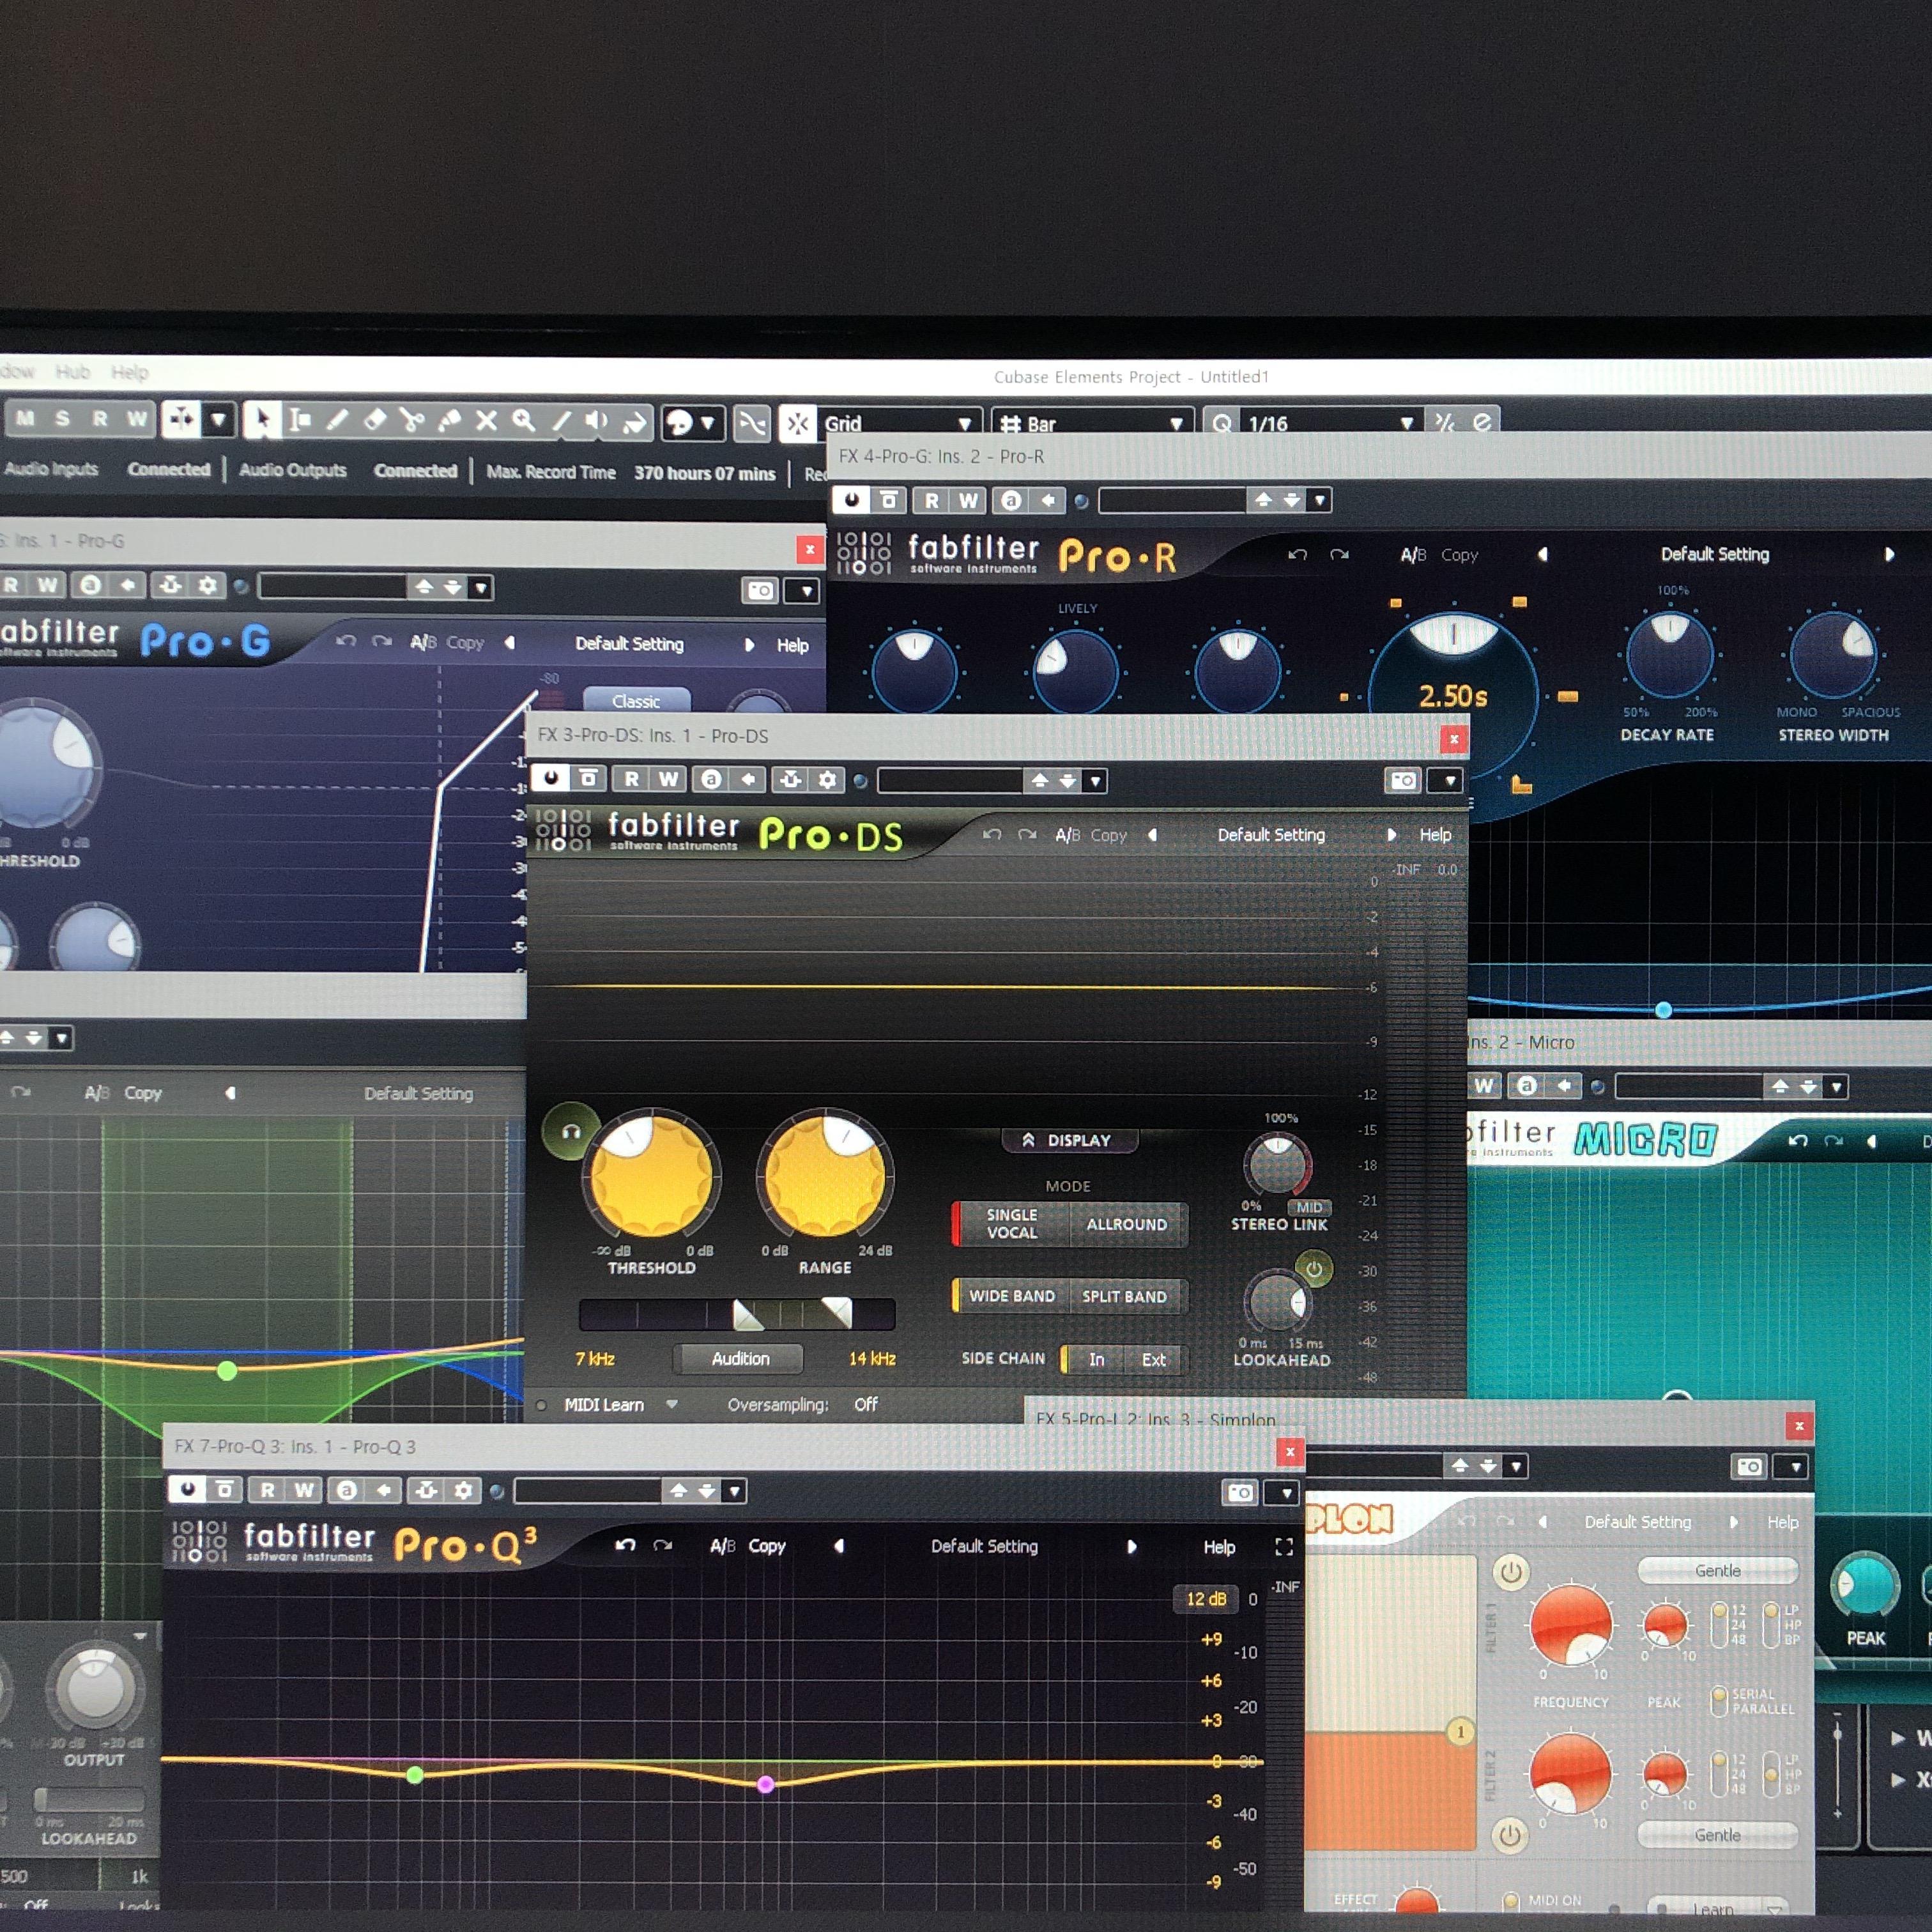
Task: Open Pro-R preset browser dropdown arrow
Action: pos(1320,500)
